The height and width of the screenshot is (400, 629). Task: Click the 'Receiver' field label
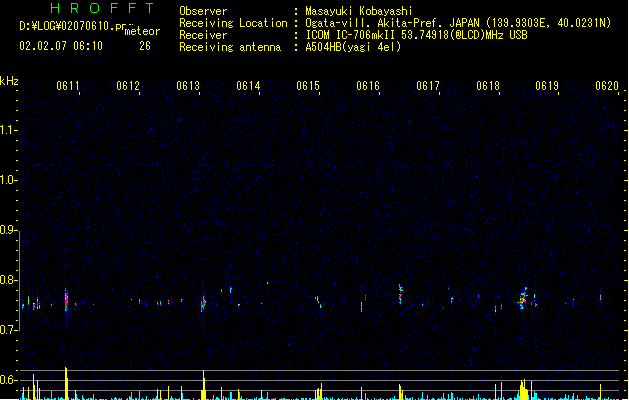(203, 35)
